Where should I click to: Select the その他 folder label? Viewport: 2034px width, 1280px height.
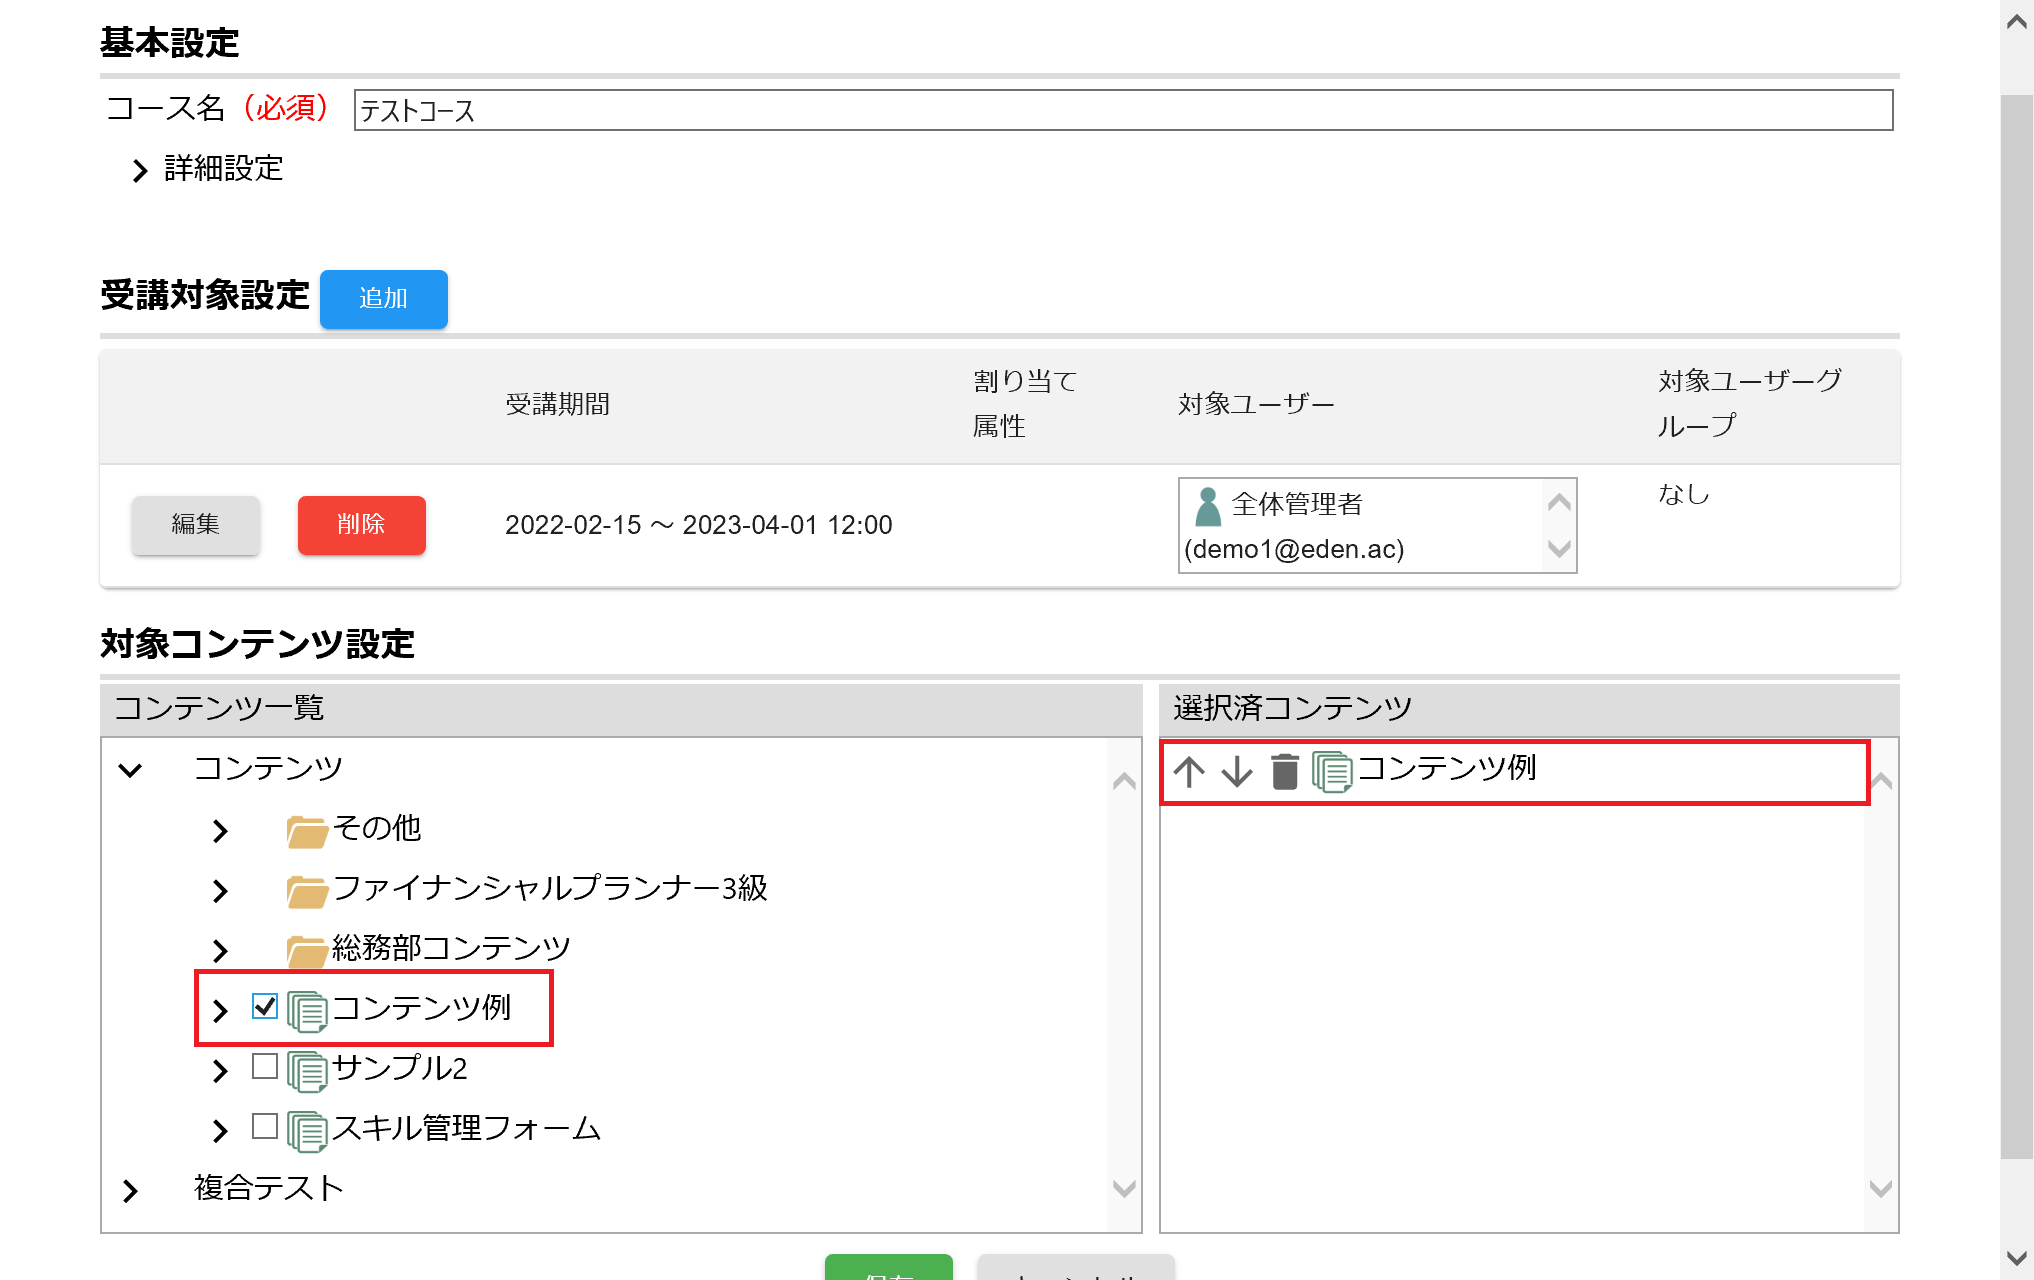click(376, 828)
